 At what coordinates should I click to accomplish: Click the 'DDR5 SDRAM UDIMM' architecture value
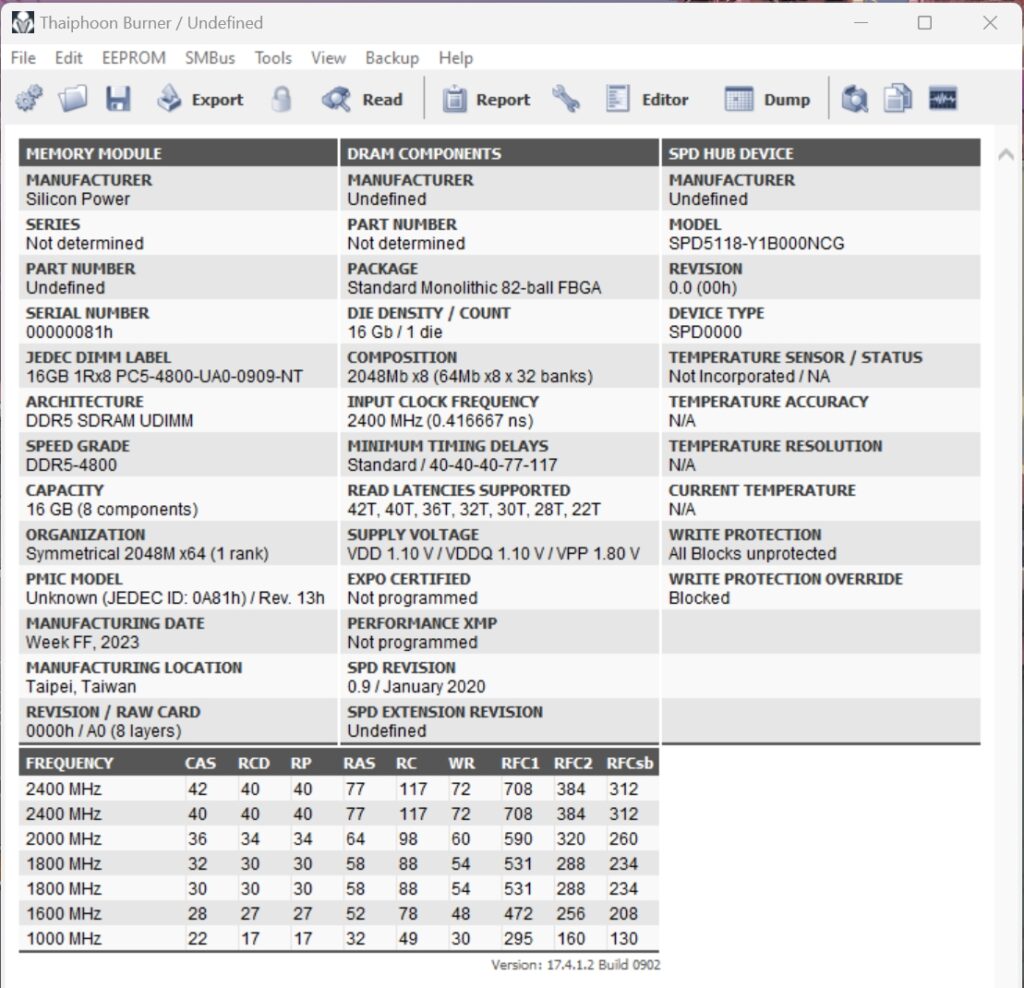(x=109, y=421)
